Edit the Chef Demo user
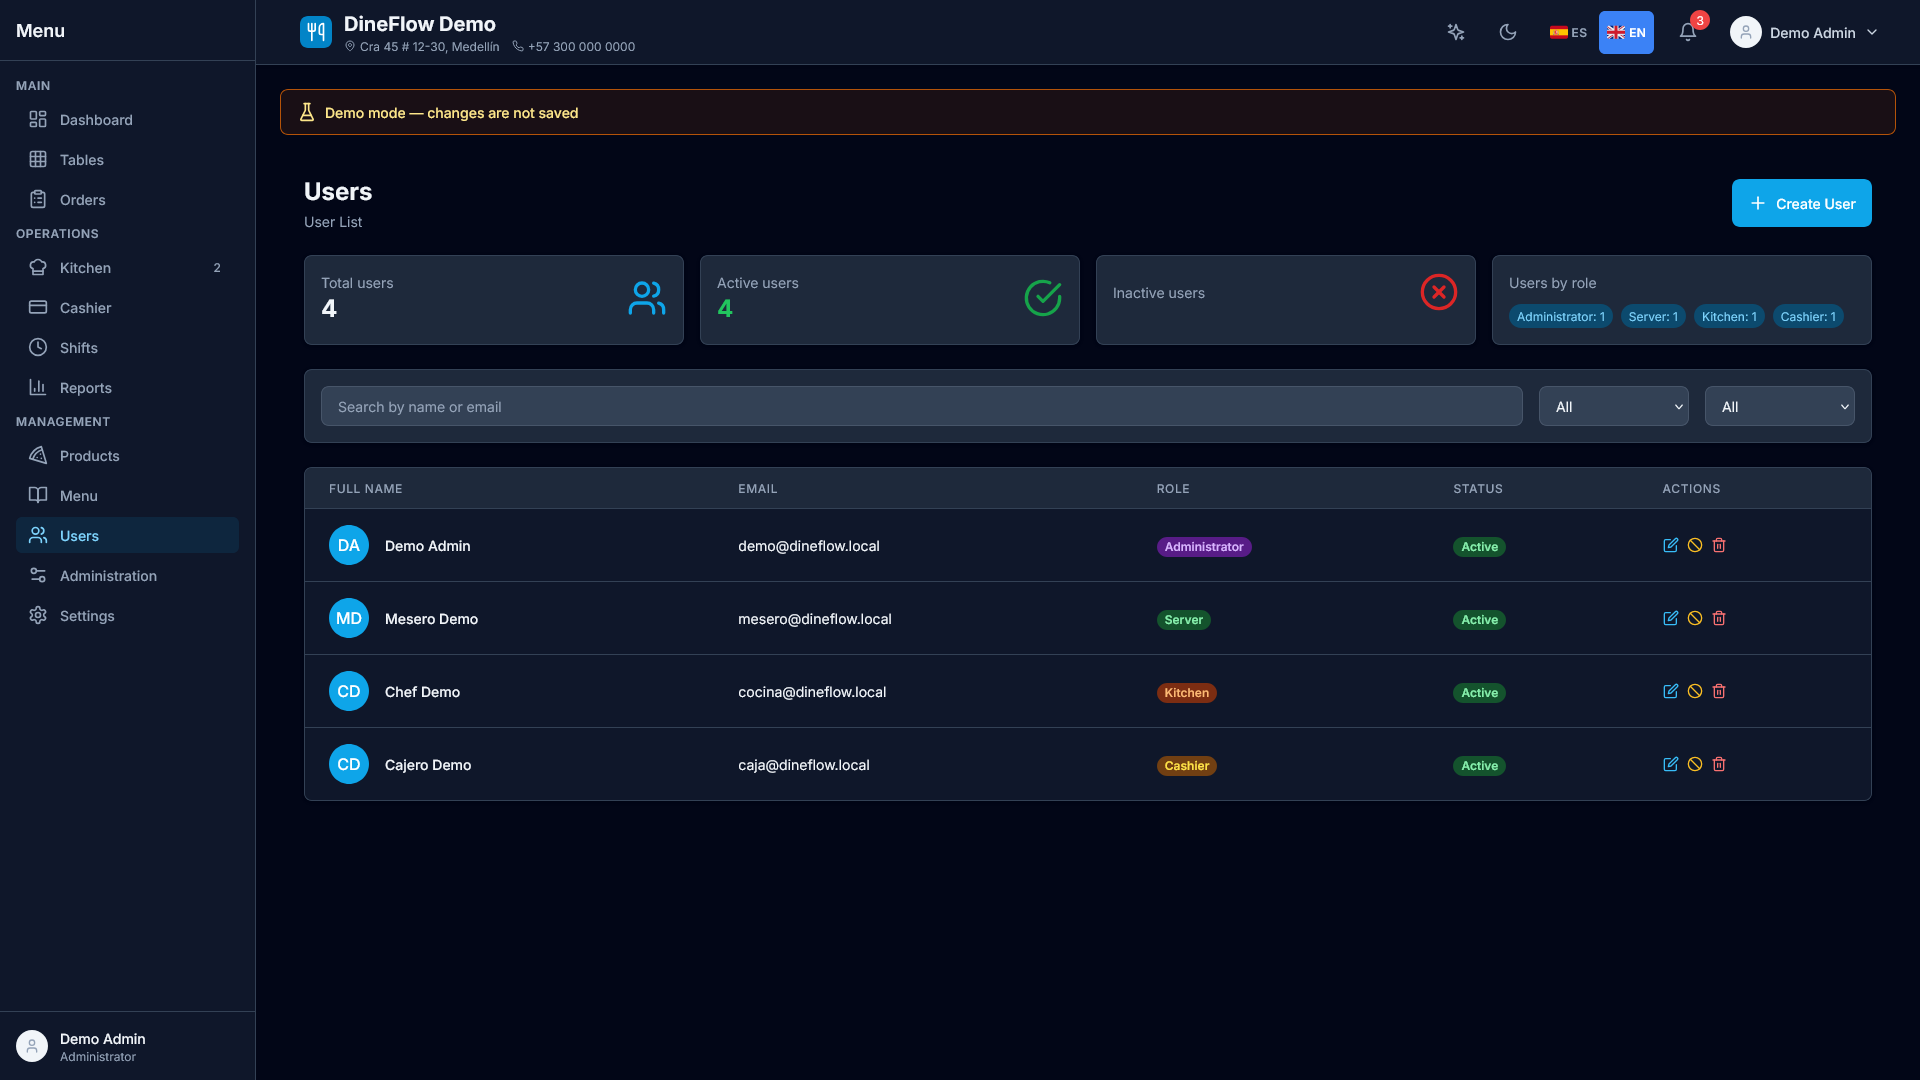This screenshot has width=1920, height=1080. (x=1670, y=691)
